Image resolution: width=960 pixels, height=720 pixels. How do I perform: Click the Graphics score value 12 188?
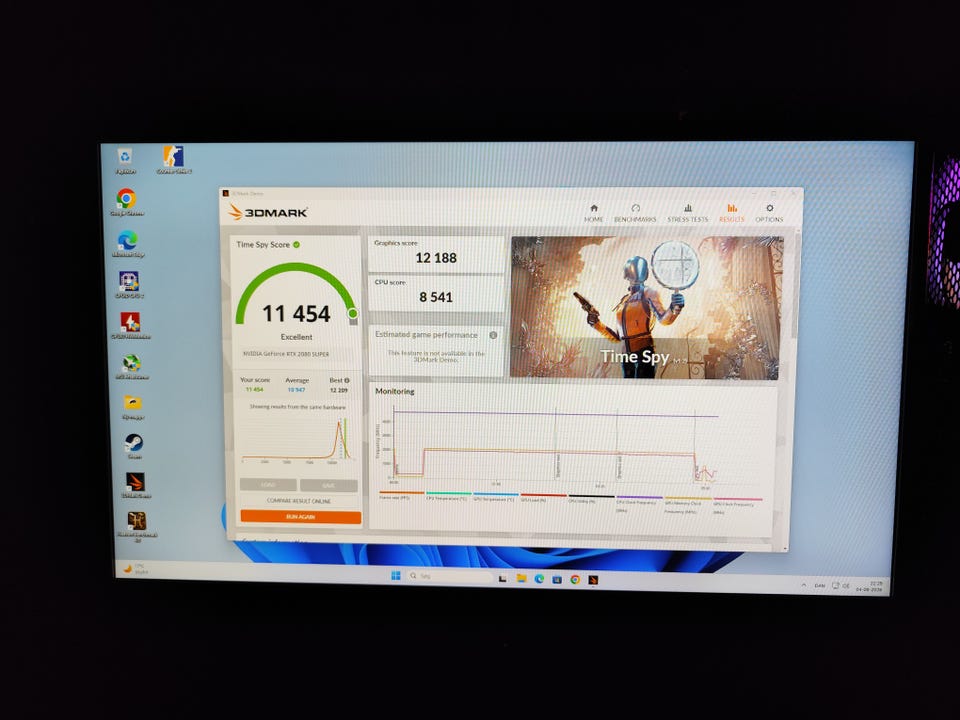436,258
